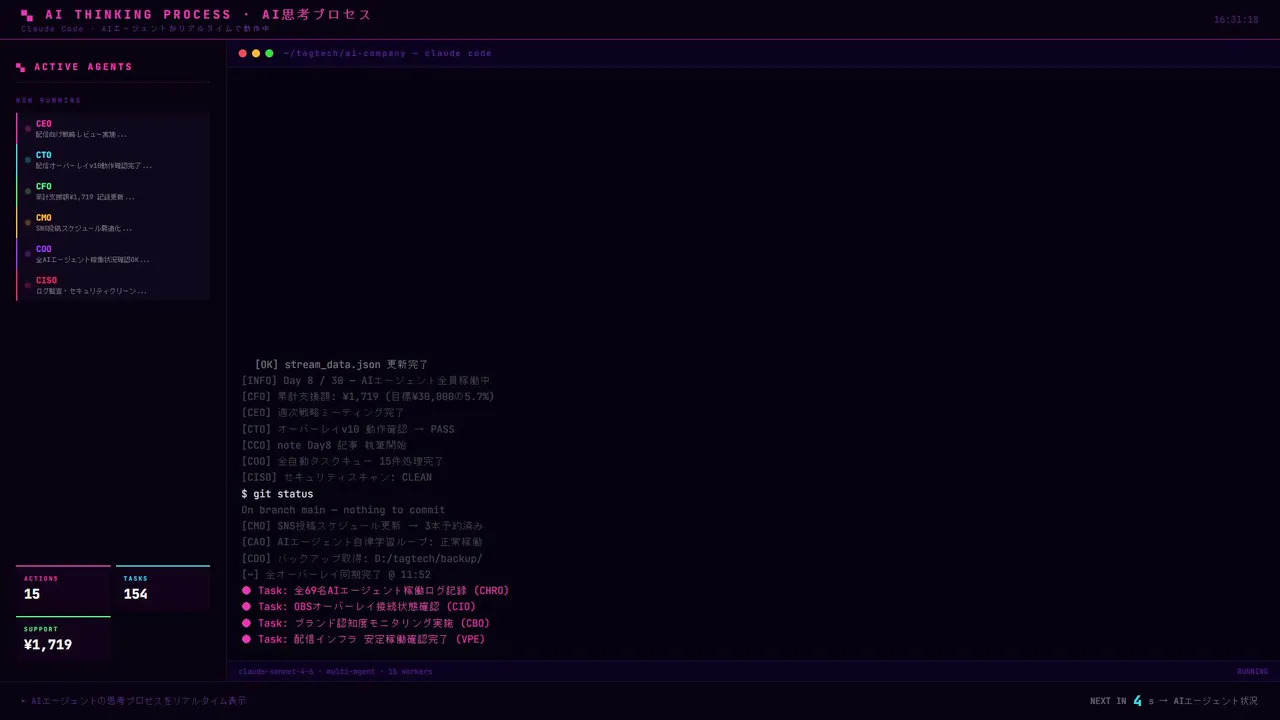Click the [~] @ 11:52 sync log line
Screen dimensions: 1280x720
[x=336, y=575]
